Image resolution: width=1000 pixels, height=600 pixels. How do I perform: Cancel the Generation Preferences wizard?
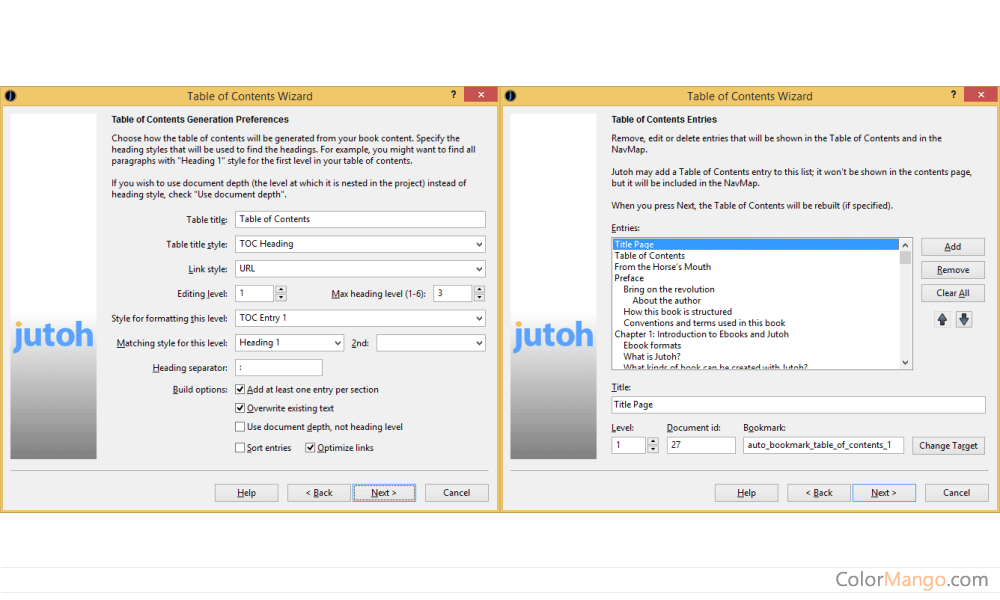(457, 493)
